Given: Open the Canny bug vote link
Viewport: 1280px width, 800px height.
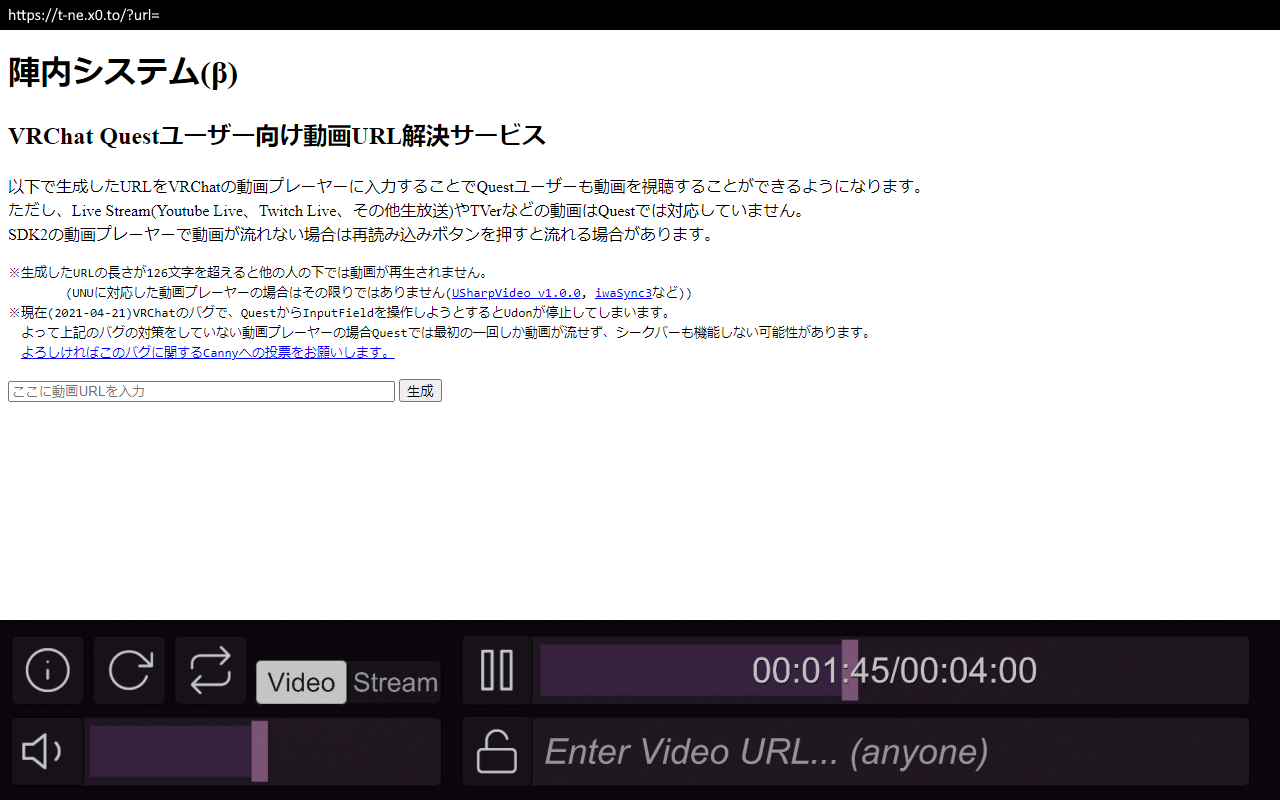Looking at the screenshot, I should 207,353.
